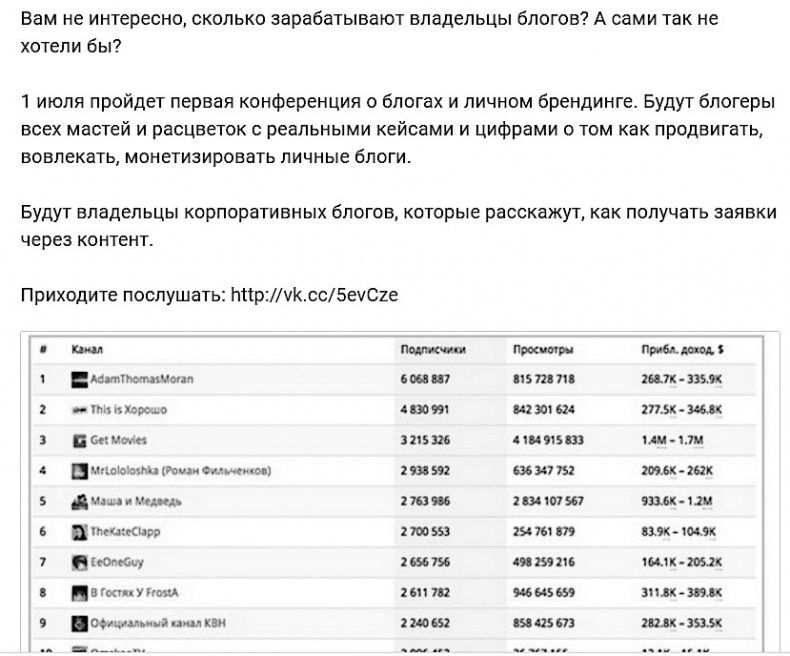Image resolution: width=790 pixels, height=656 pixels.
Task: Click the Официальный канал КВН avatar
Action: point(80,623)
